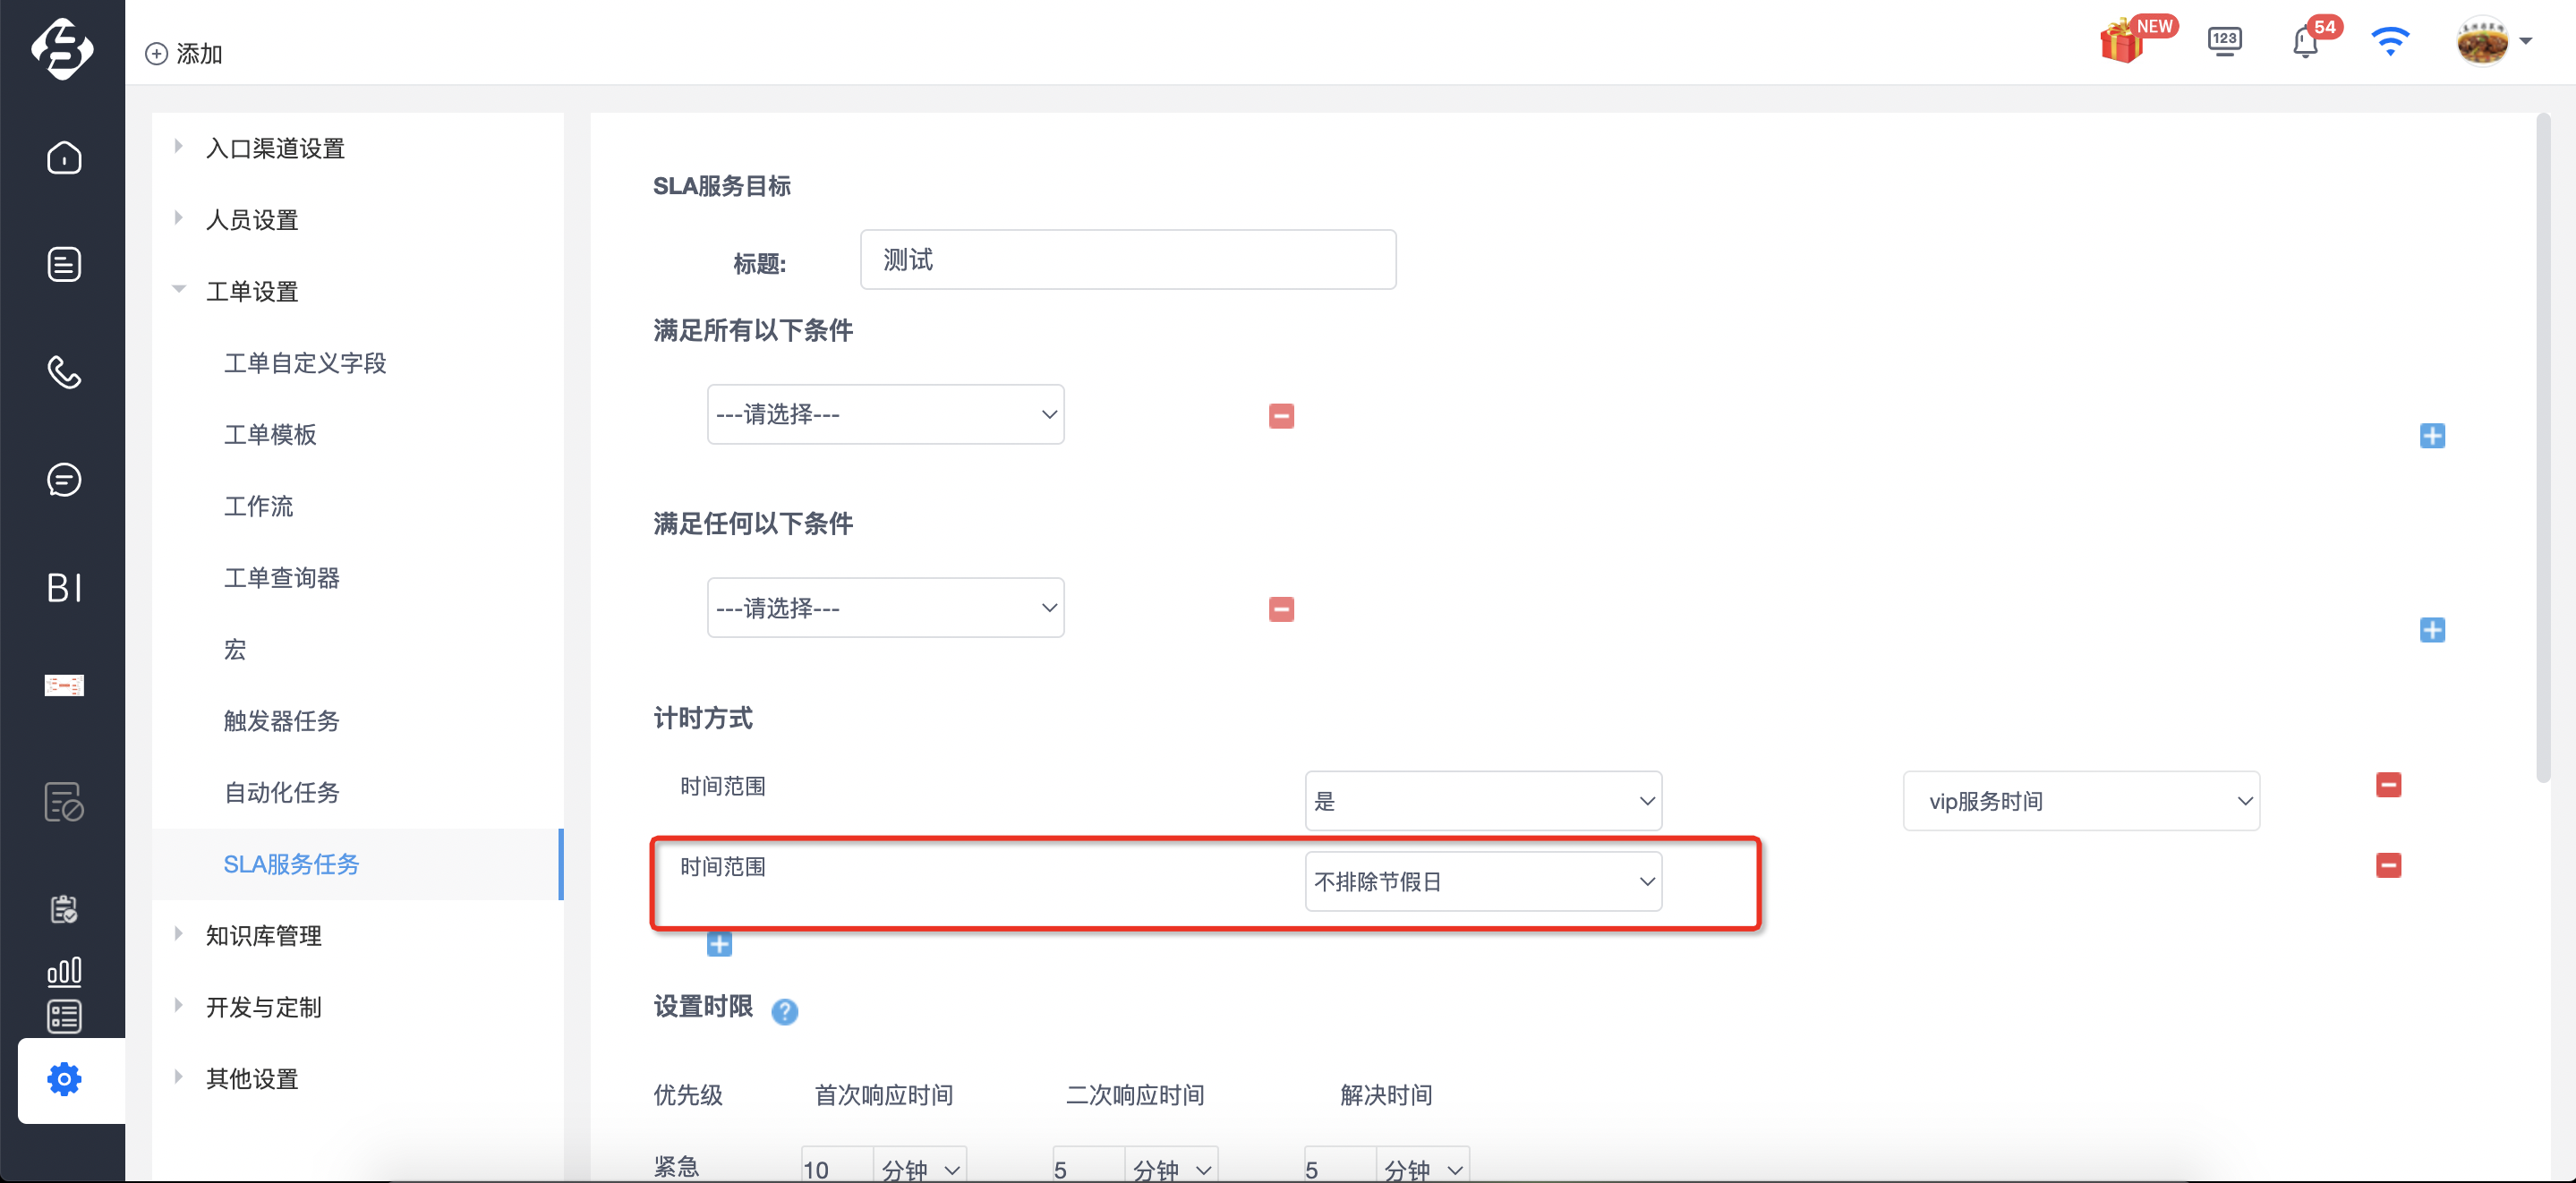Expand the 入口渠道设置 menu section

pos(274,148)
